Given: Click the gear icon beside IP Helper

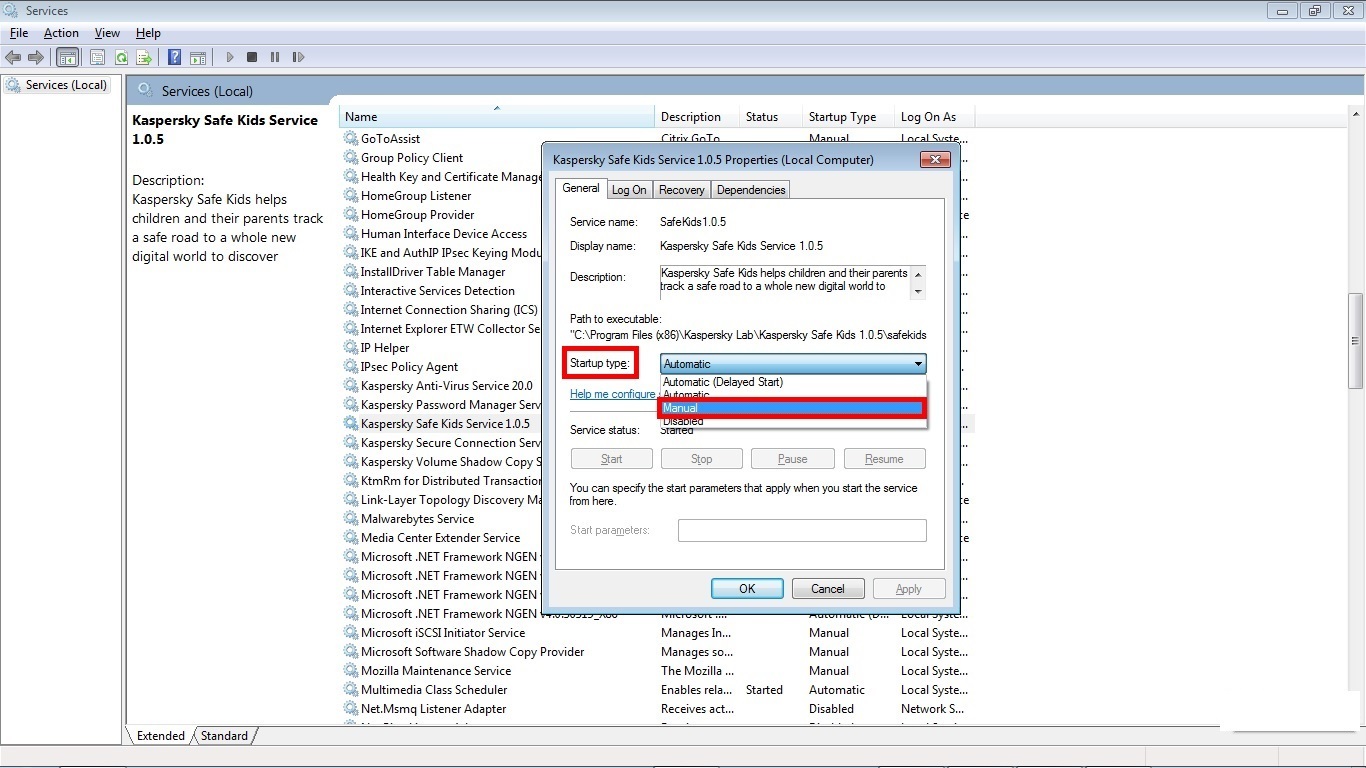Looking at the screenshot, I should click(x=351, y=348).
